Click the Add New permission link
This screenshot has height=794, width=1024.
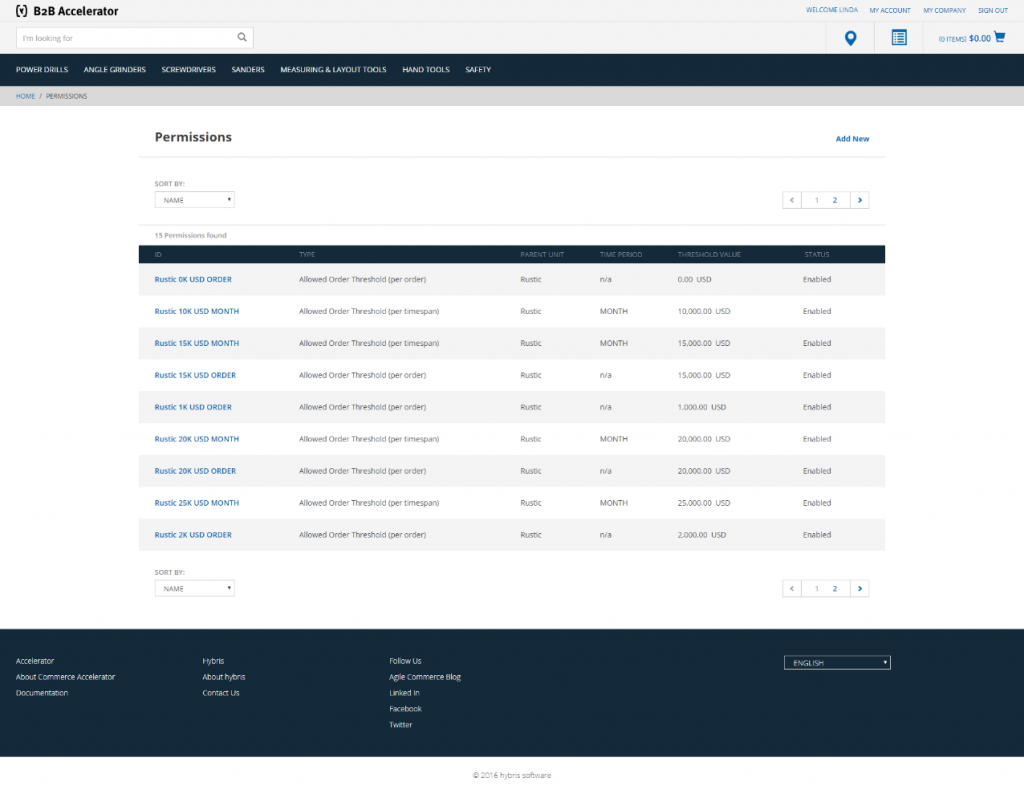point(852,138)
